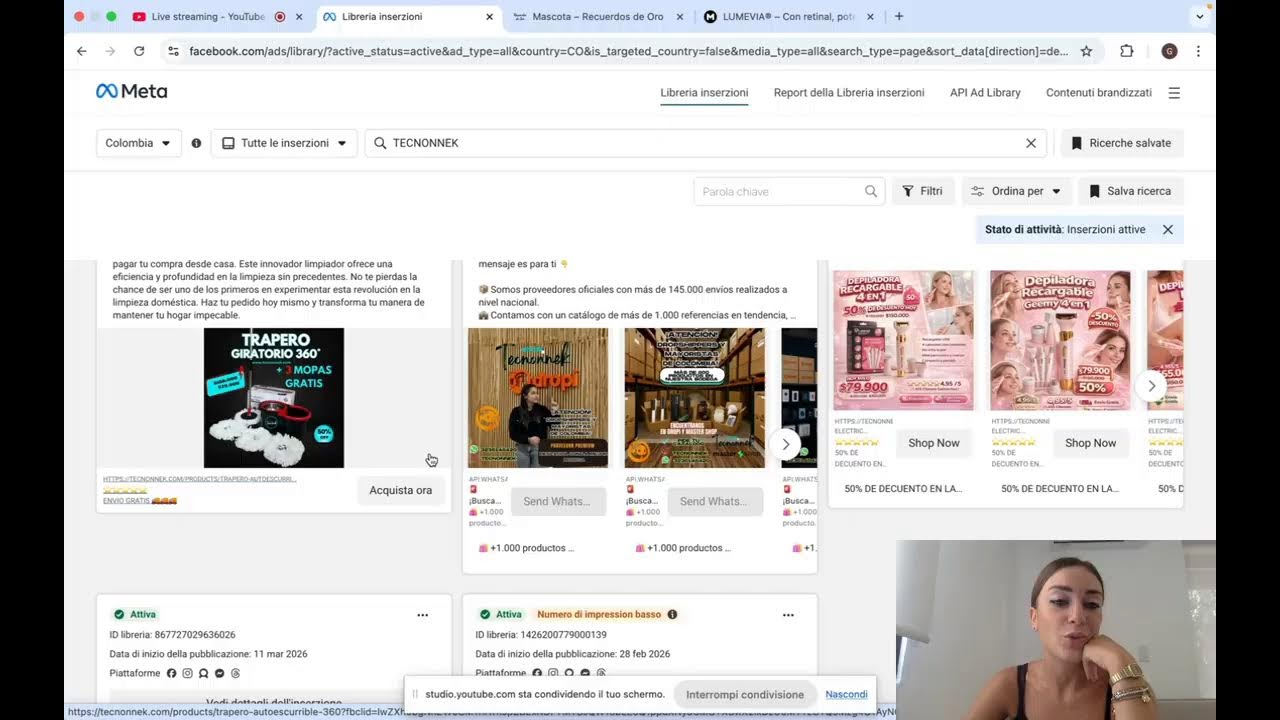Open the Colombia country dropdown
Viewport: 1280px width, 720px height.
(139, 143)
